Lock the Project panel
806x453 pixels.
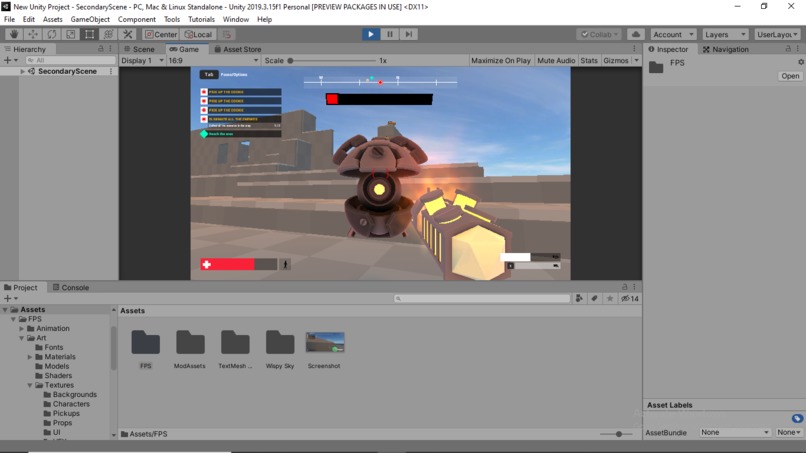pos(625,287)
